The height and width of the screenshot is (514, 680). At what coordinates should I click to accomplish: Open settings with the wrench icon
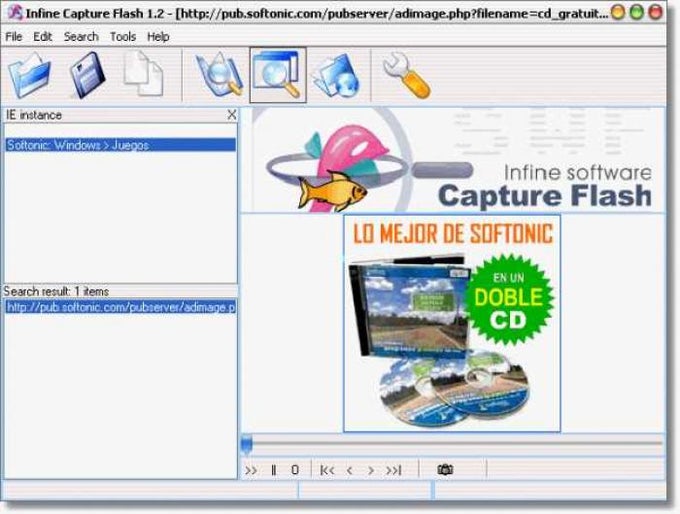[406, 75]
